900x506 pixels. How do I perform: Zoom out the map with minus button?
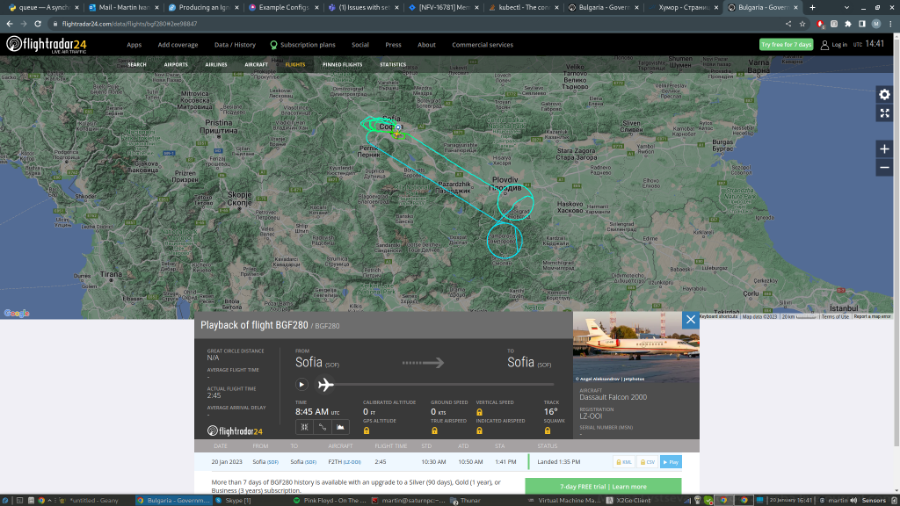[x=885, y=168]
